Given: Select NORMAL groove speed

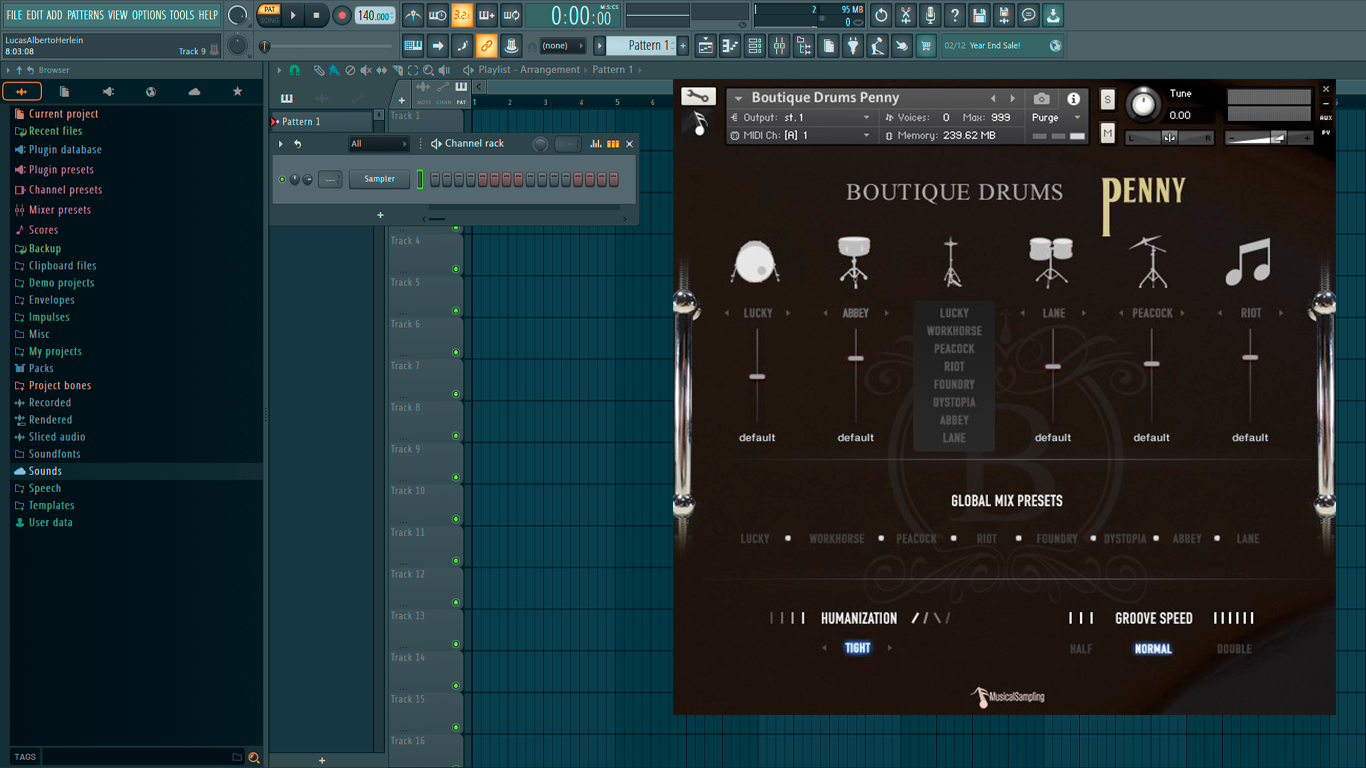Looking at the screenshot, I should point(1153,649).
